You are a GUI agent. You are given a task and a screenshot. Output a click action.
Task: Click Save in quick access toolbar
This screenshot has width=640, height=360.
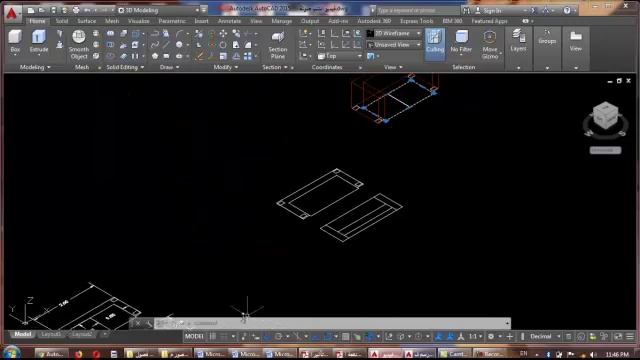tap(53, 10)
